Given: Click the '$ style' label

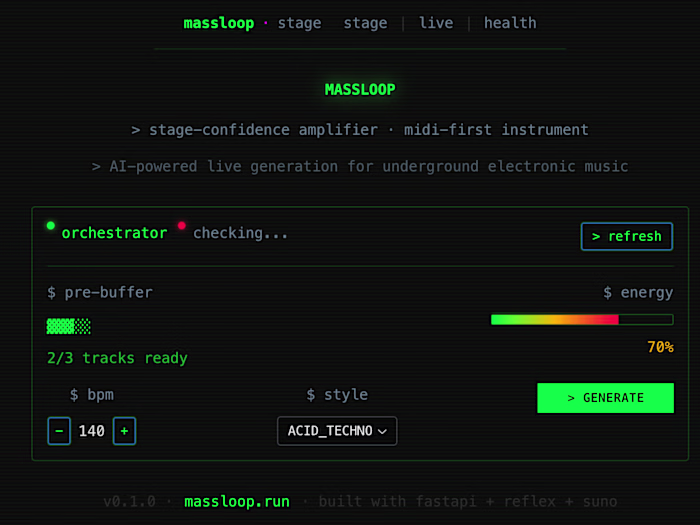Looking at the screenshot, I should 337,395.
